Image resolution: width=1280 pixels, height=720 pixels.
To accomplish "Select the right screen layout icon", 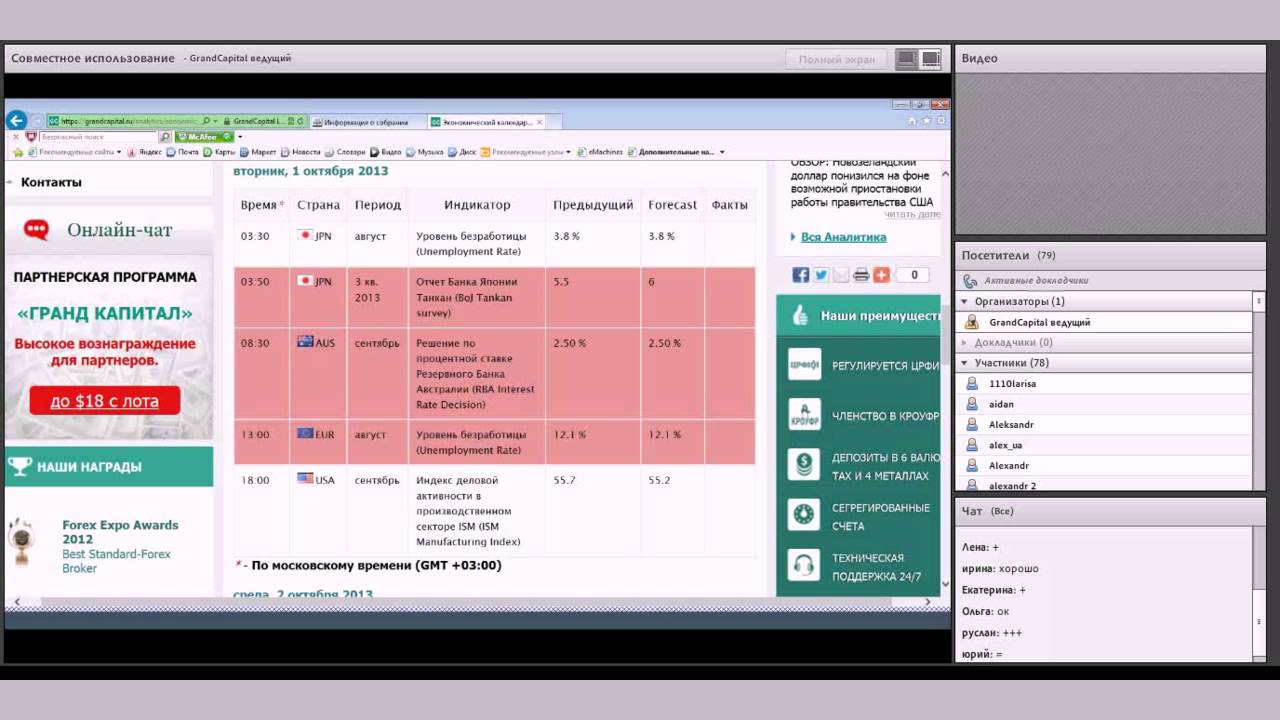I will click(931, 59).
